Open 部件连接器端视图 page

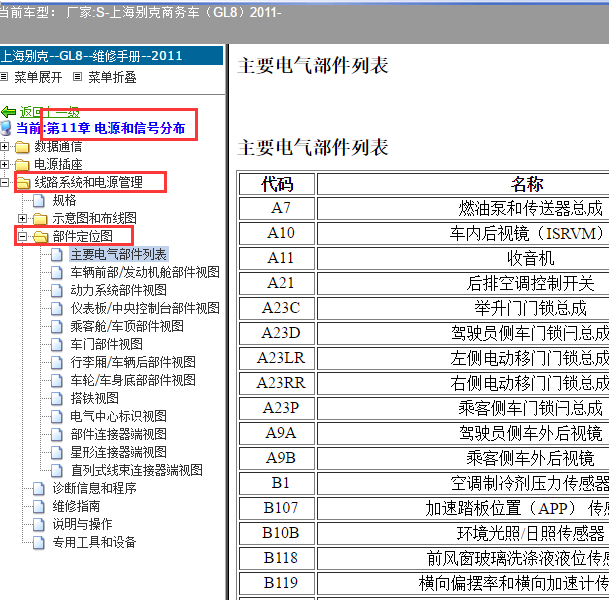(118, 434)
